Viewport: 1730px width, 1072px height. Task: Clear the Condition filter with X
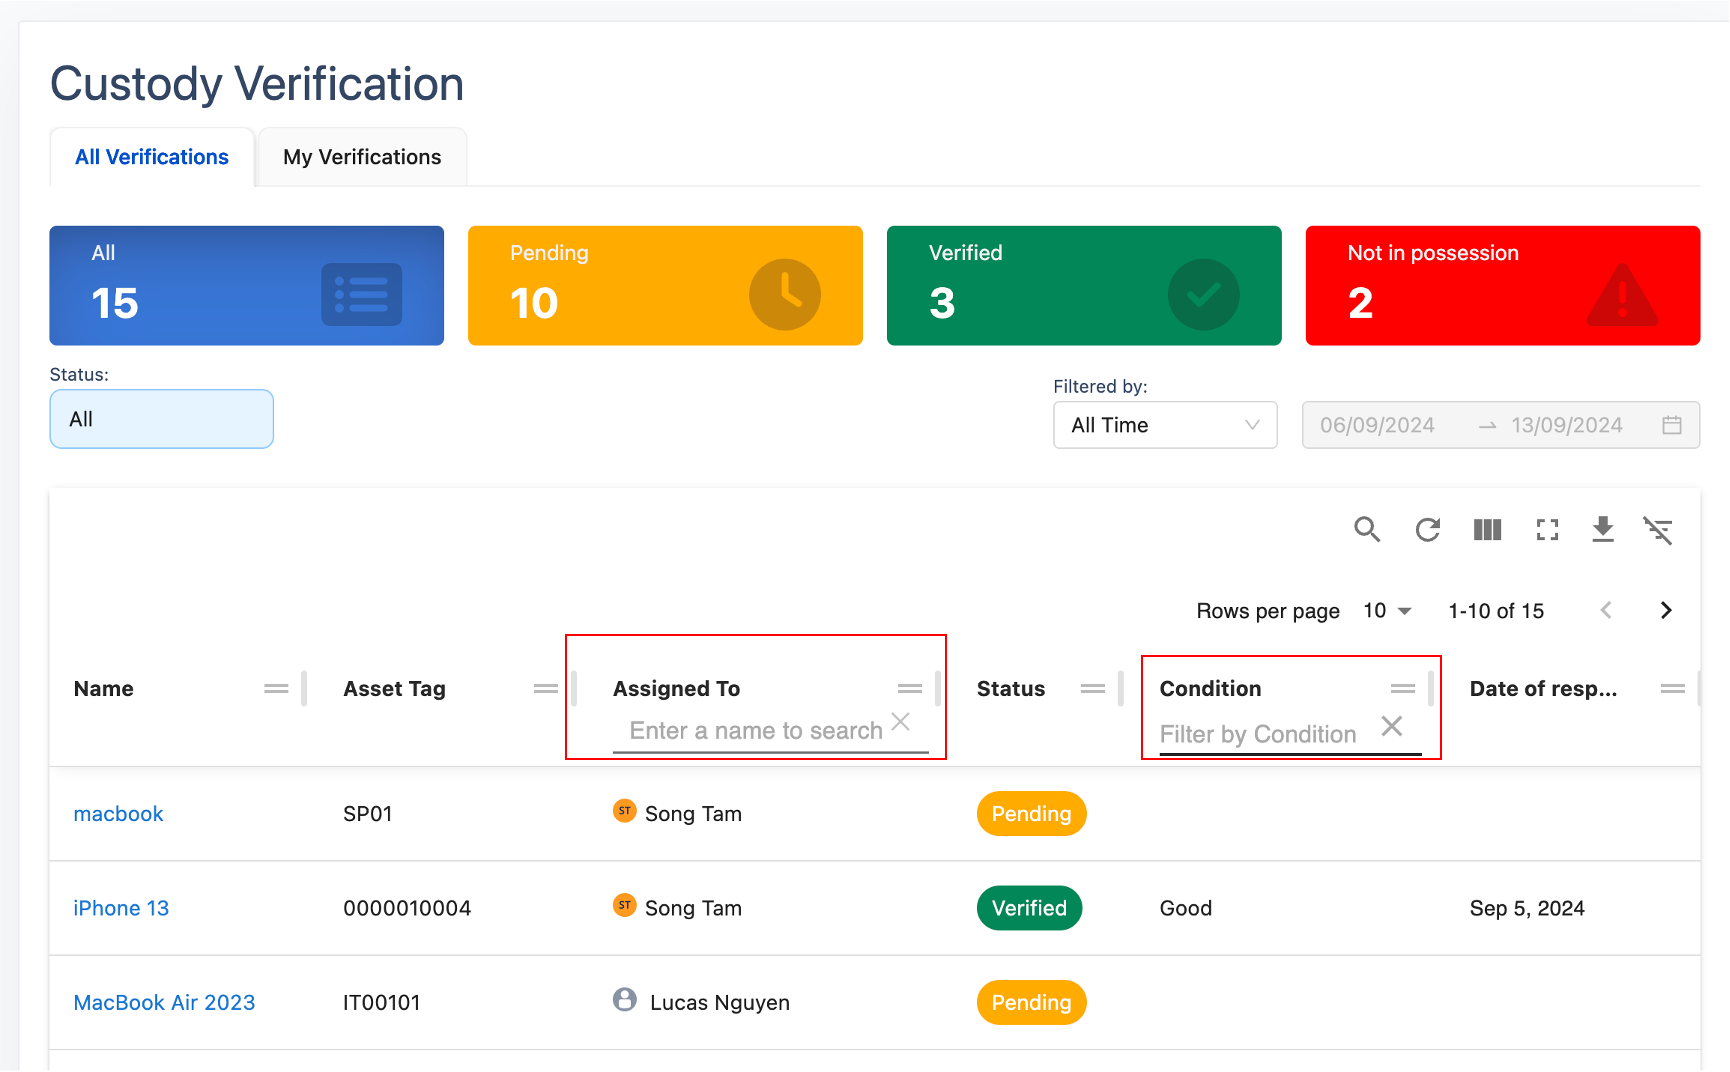1391,726
